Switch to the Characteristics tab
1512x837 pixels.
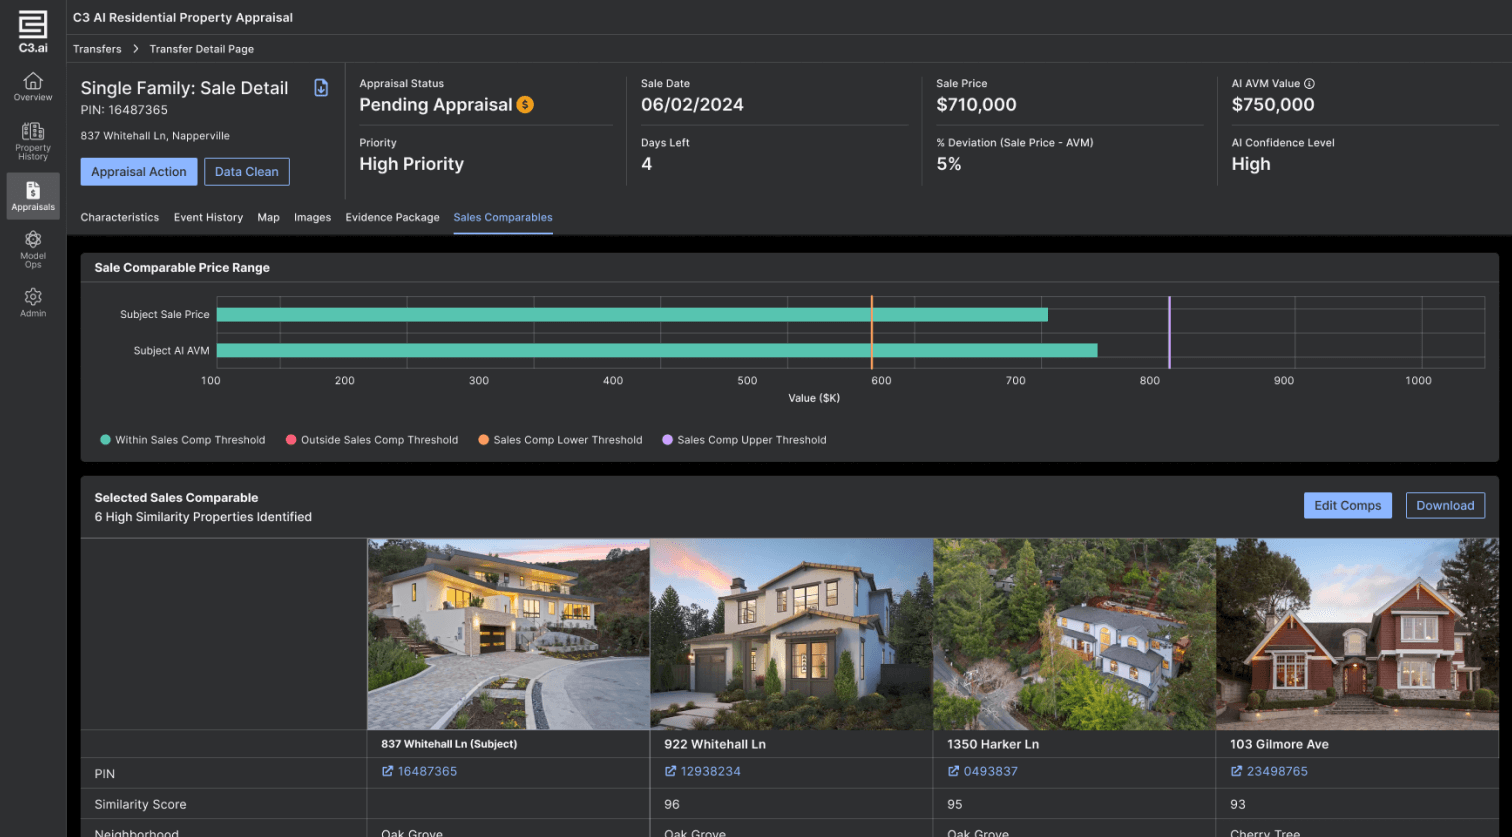[x=120, y=217]
